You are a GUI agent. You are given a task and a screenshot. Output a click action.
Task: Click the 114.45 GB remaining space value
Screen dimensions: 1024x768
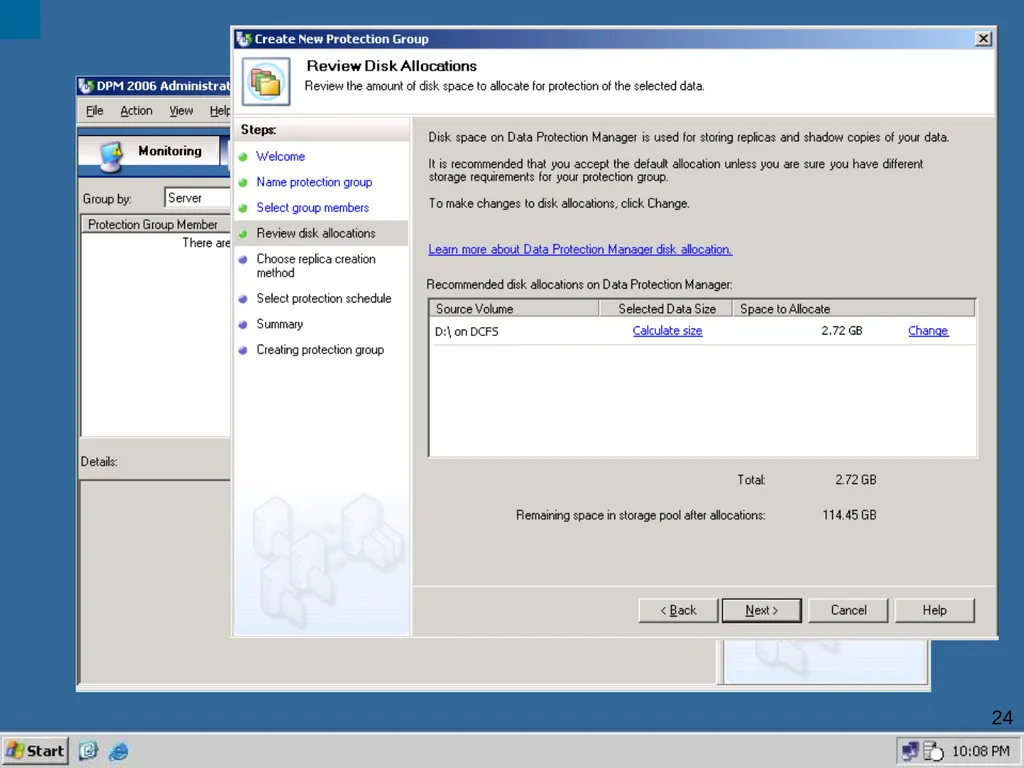point(849,515)
